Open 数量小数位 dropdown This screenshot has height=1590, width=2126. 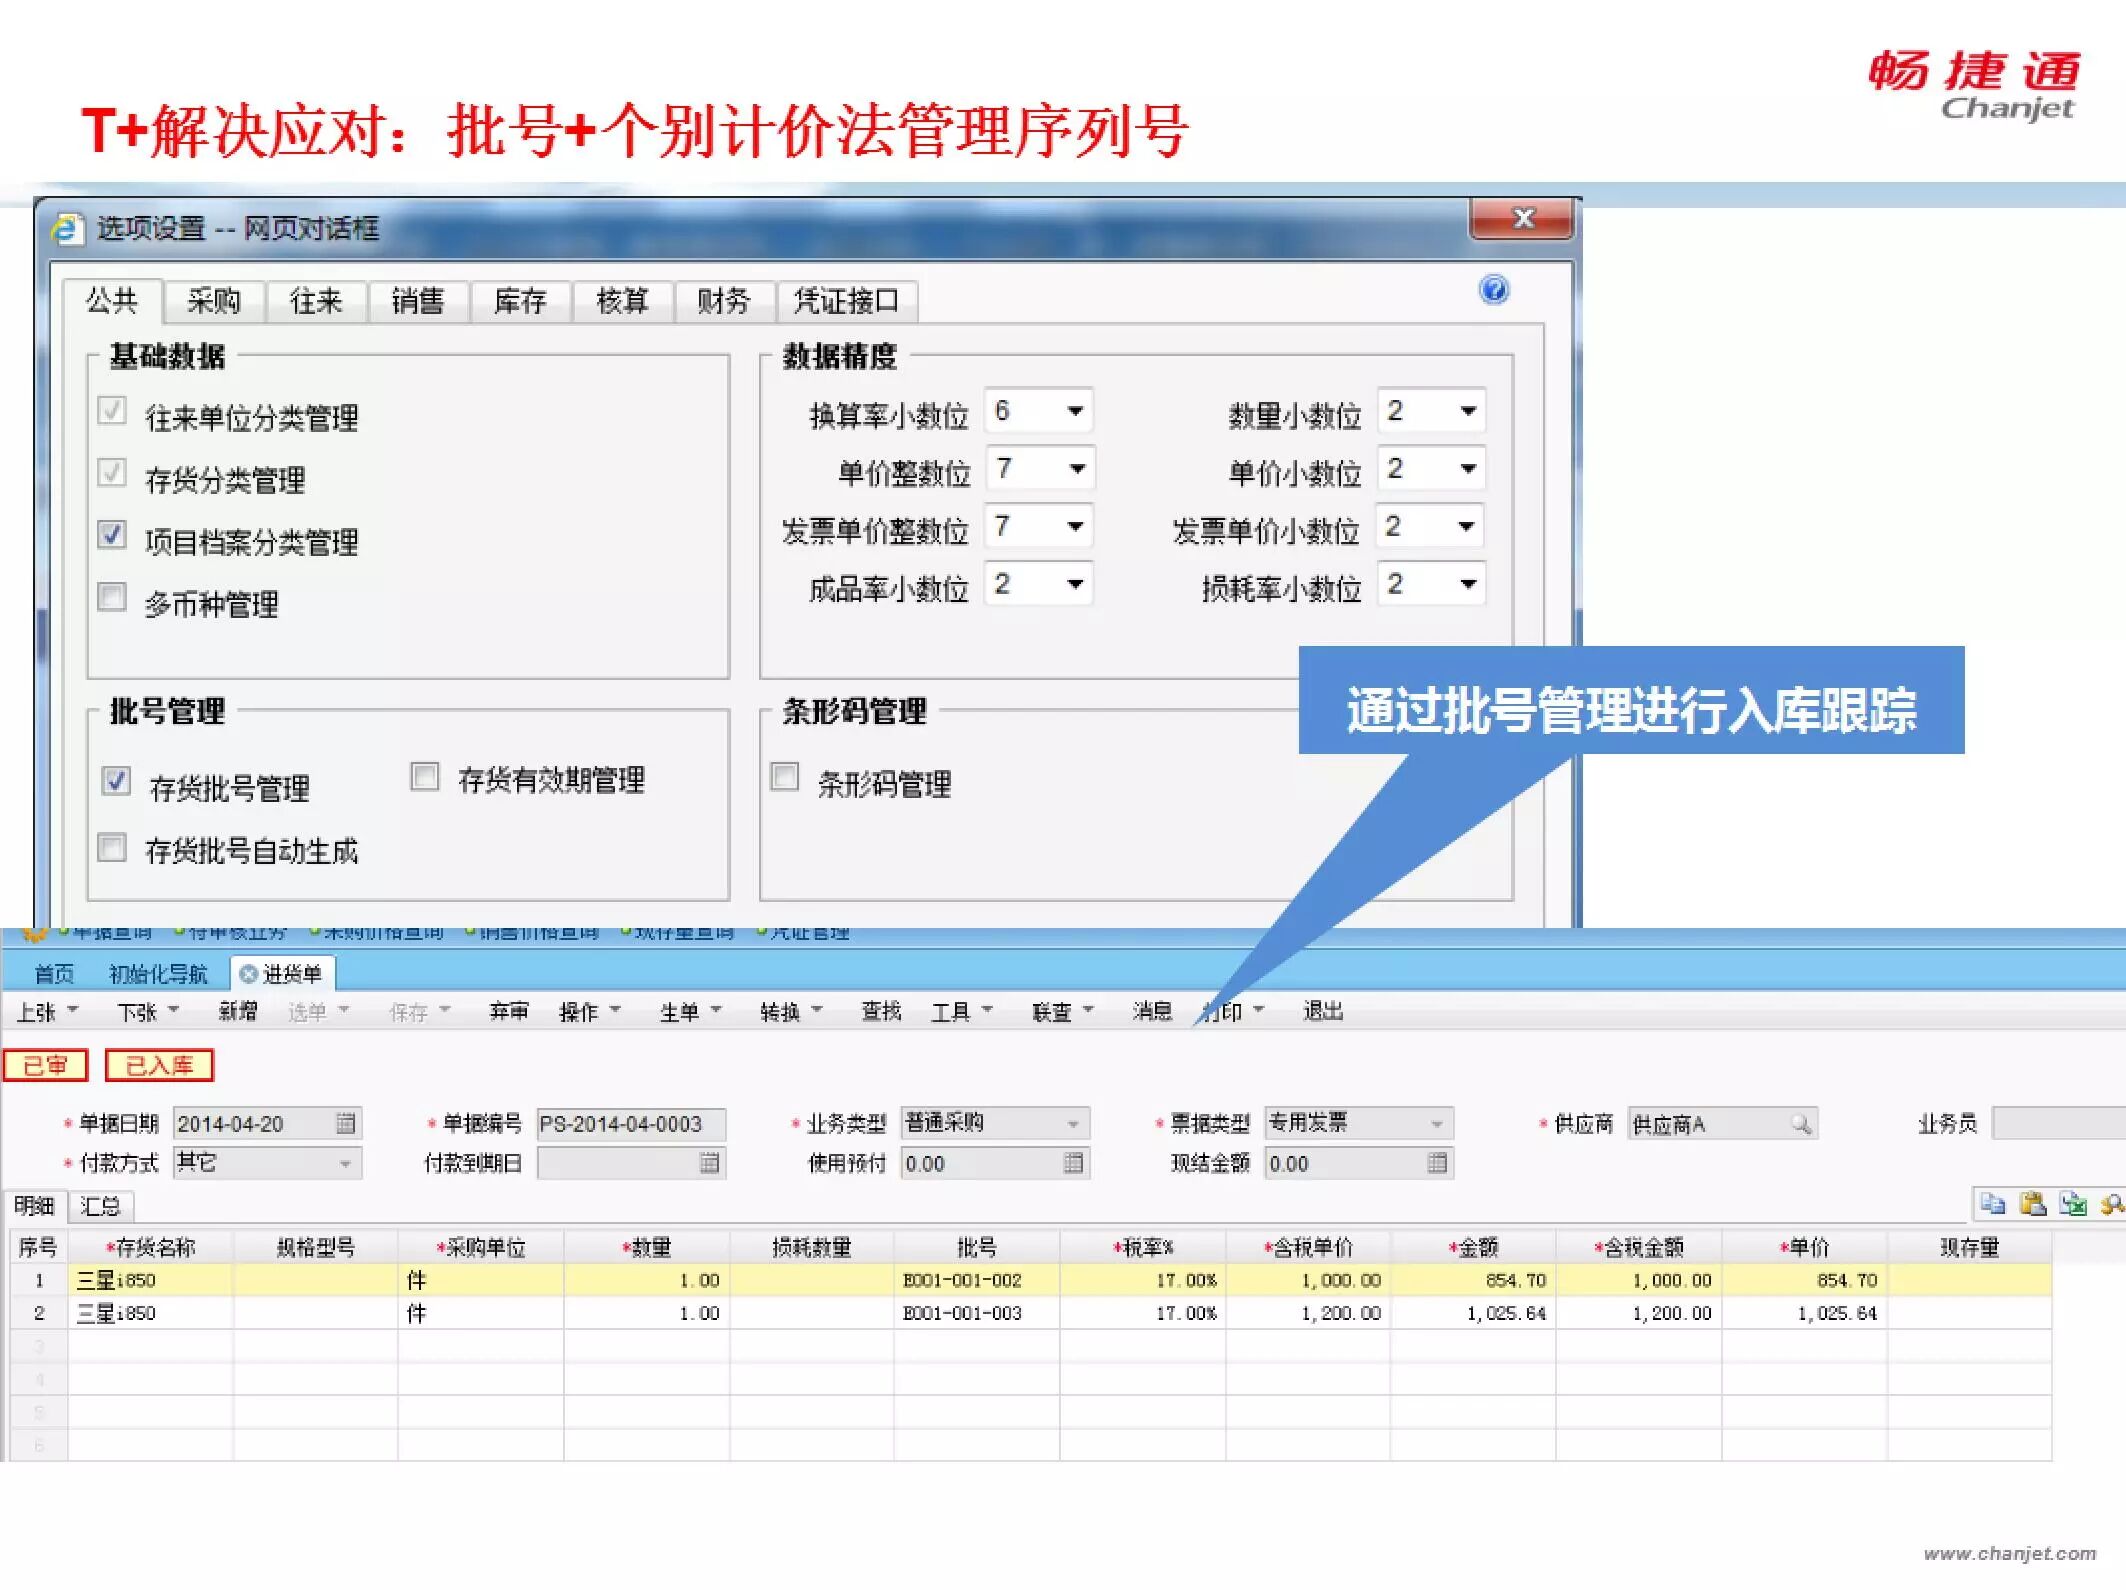[x=1432, y=411]
